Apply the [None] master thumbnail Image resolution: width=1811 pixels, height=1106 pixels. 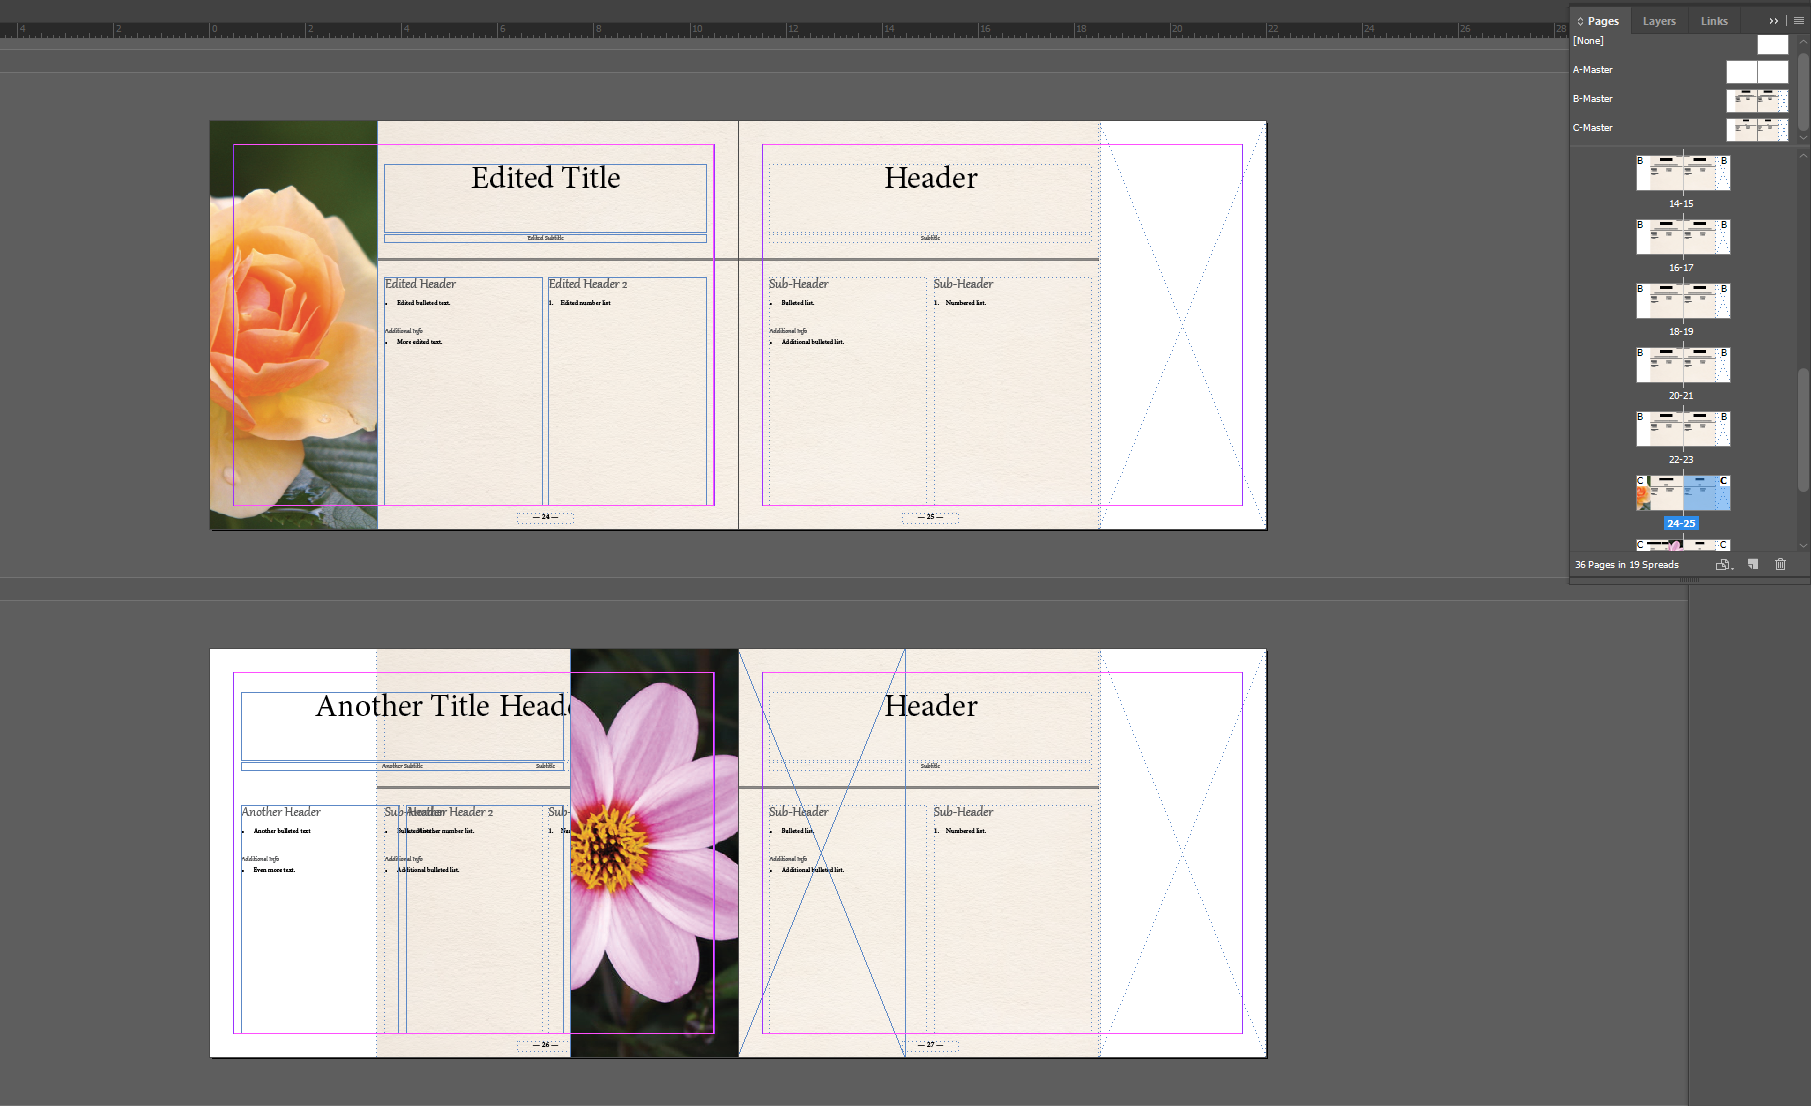[1772, 44]
